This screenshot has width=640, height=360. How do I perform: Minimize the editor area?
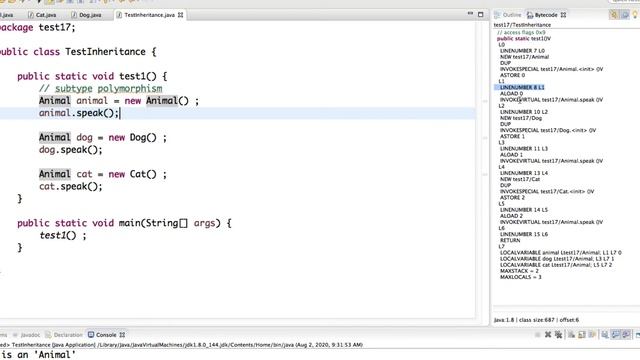470,14
